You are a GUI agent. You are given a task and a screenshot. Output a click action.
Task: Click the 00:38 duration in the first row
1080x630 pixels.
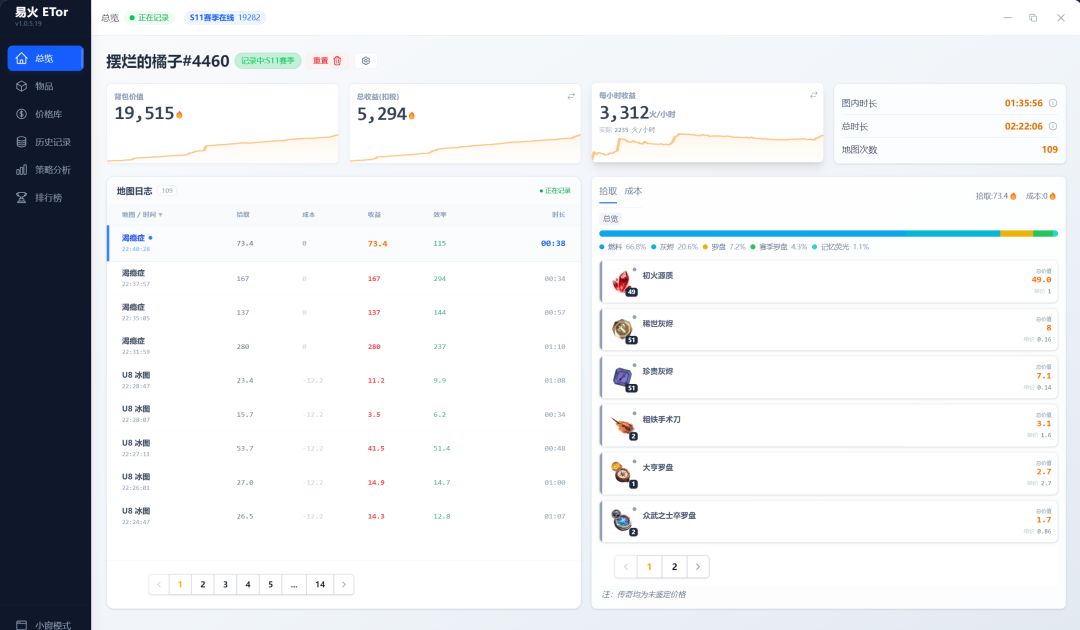pyautogui.click(x=553, y=243)
